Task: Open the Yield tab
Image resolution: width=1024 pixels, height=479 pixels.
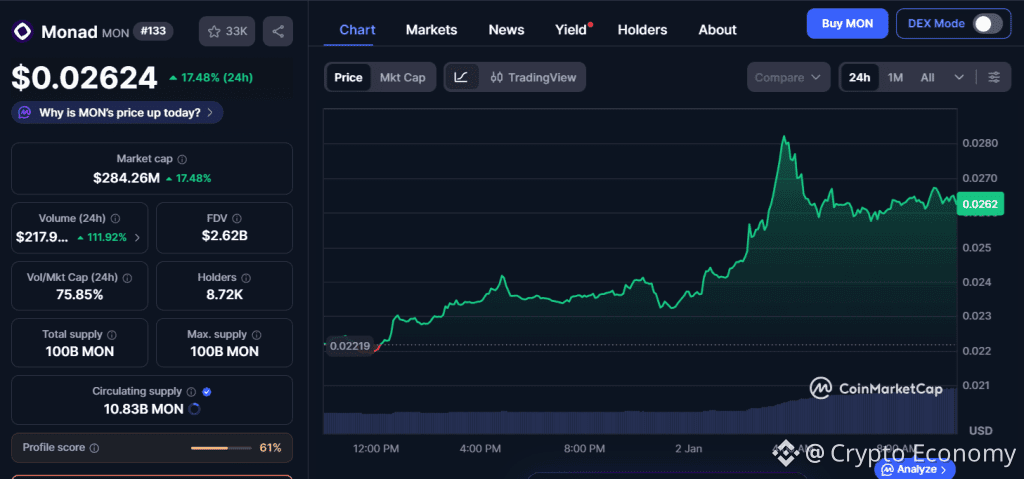Action: [573, 29]
